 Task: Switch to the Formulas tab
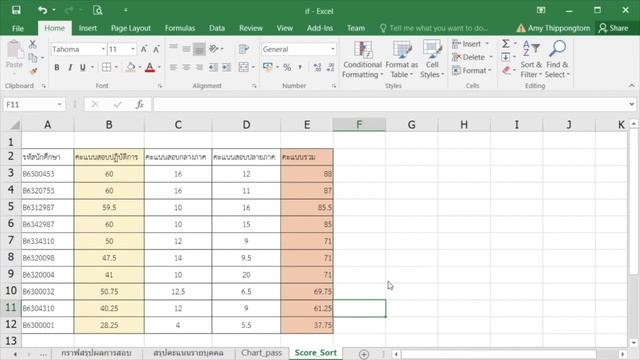180,28
